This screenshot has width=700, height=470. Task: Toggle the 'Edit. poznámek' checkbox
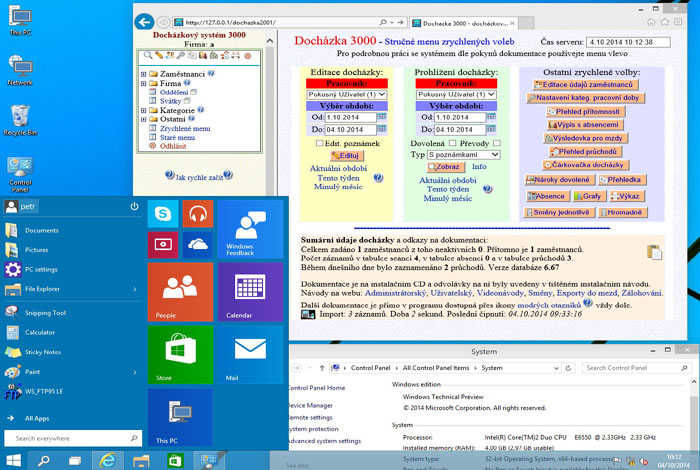click(320, 143)
